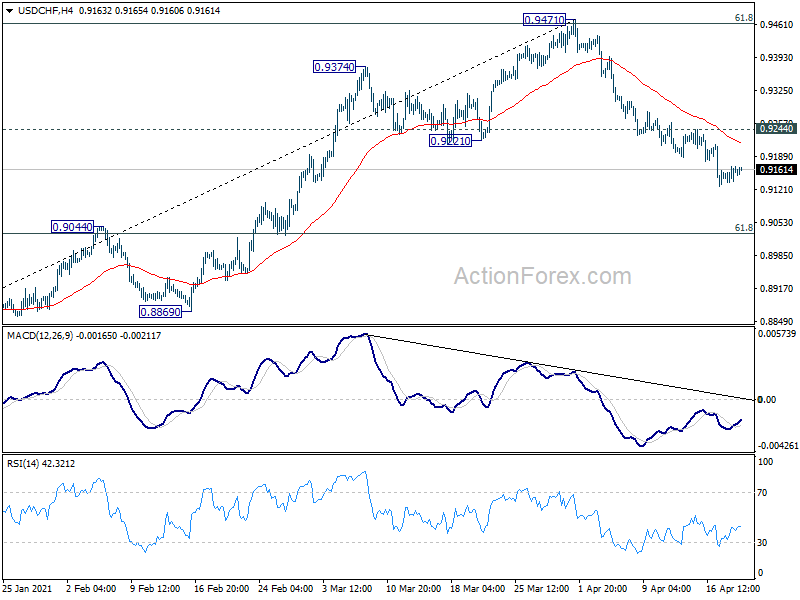Select the 0.91890 price axis value
The image size is (800, 600).
pyautogui.click(x=777, y=157)
